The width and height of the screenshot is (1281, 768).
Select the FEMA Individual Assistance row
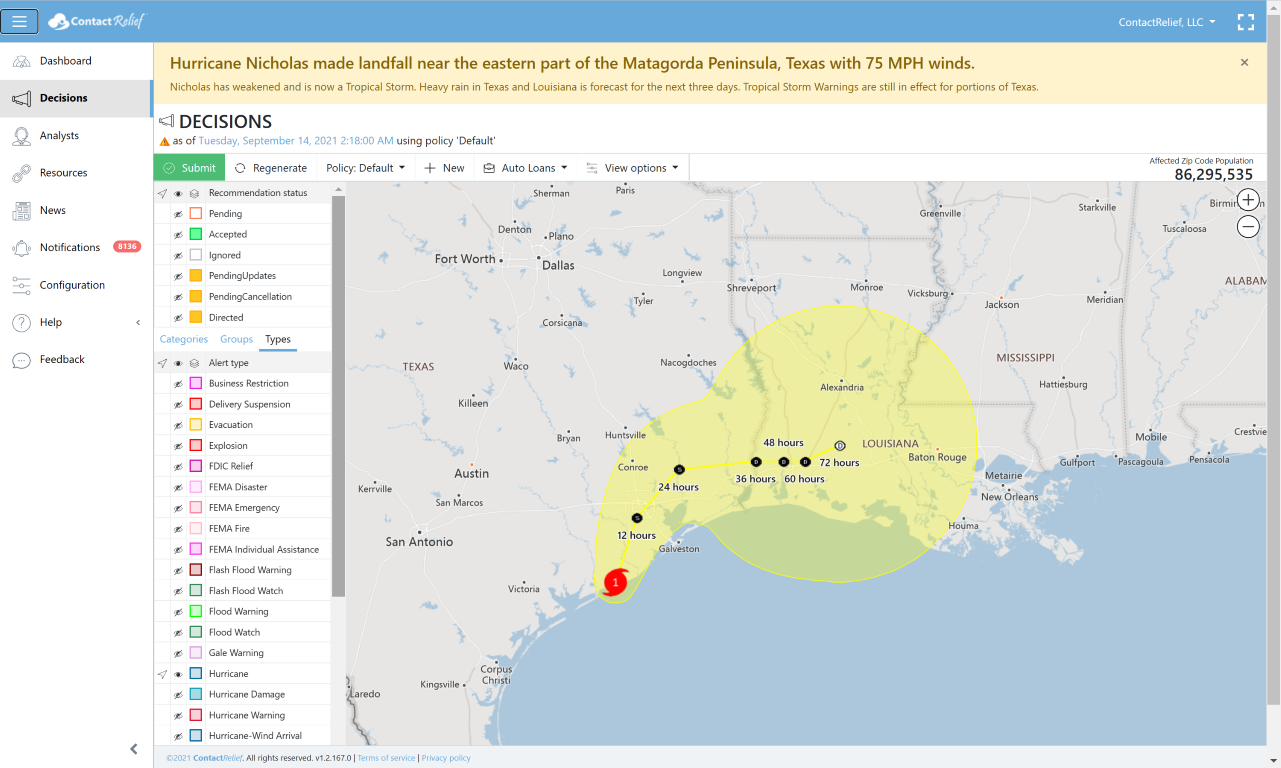(242, 549)
